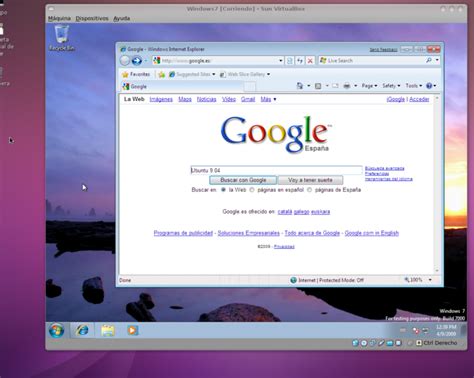474x378 pixels.
Task: Click the VirtualBox optical disc status icon
Action: point(364,343)
